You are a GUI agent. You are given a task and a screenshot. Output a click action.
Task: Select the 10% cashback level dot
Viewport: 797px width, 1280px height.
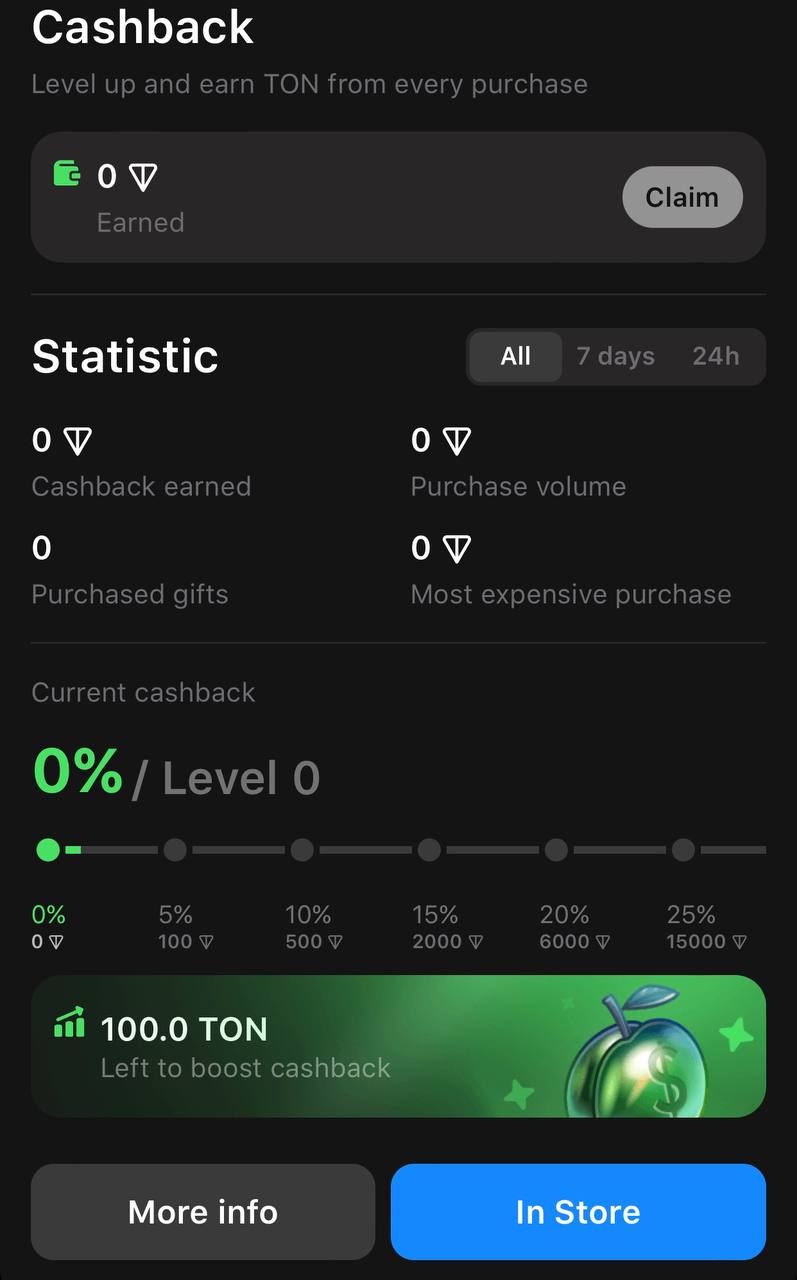(x=302, y=850)
